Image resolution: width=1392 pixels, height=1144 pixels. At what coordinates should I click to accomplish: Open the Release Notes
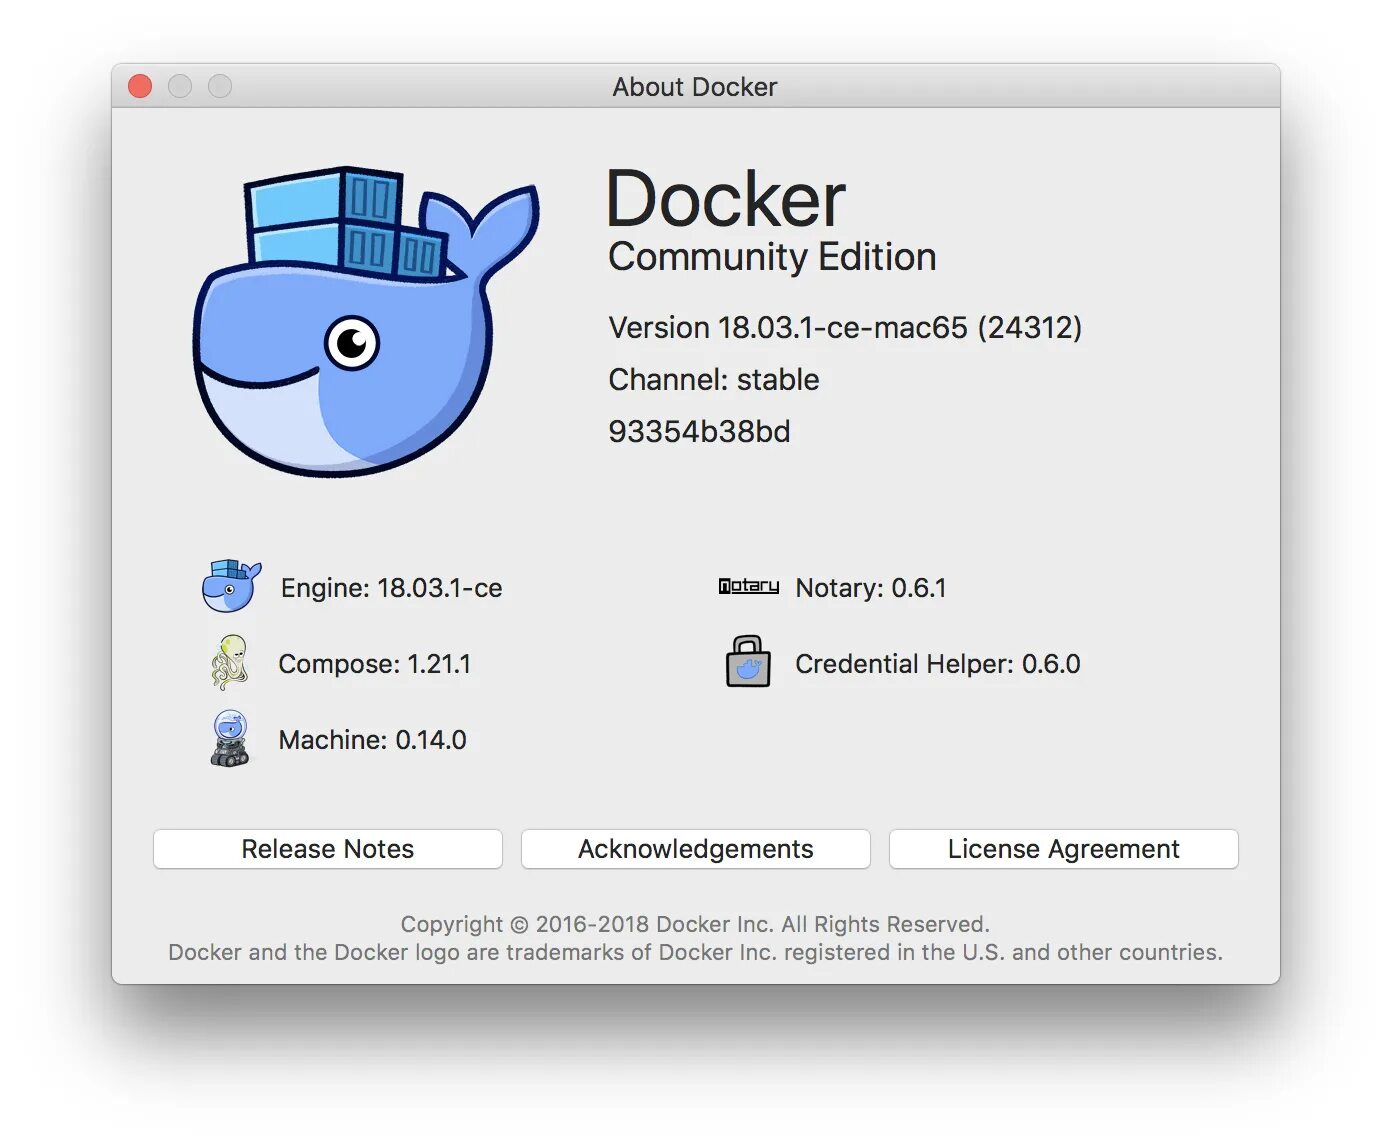[328, 849]
